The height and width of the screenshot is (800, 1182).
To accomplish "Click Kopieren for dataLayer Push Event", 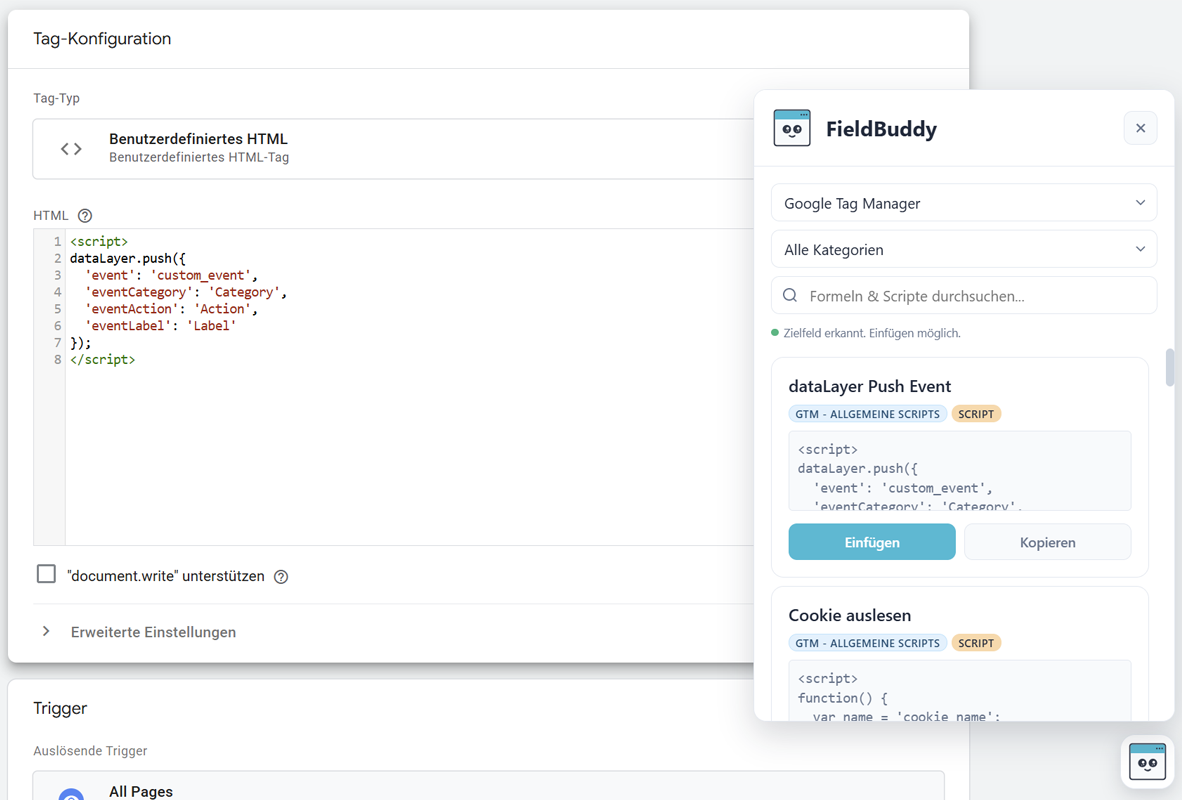I will click(1047, 542).
